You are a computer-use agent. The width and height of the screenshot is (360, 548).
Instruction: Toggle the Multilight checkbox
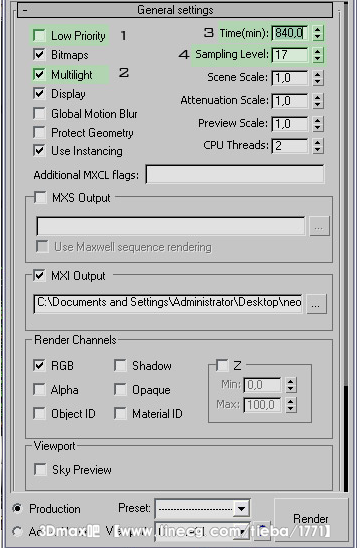[x=39, y=74]
